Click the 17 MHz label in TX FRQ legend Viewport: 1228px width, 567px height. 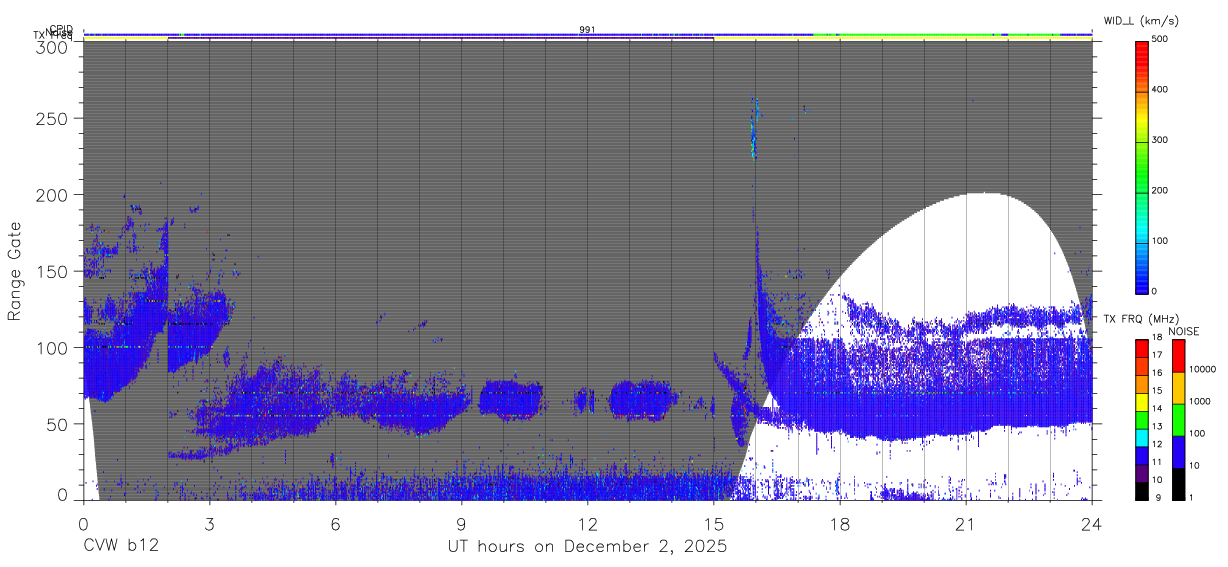(1159, 355)
